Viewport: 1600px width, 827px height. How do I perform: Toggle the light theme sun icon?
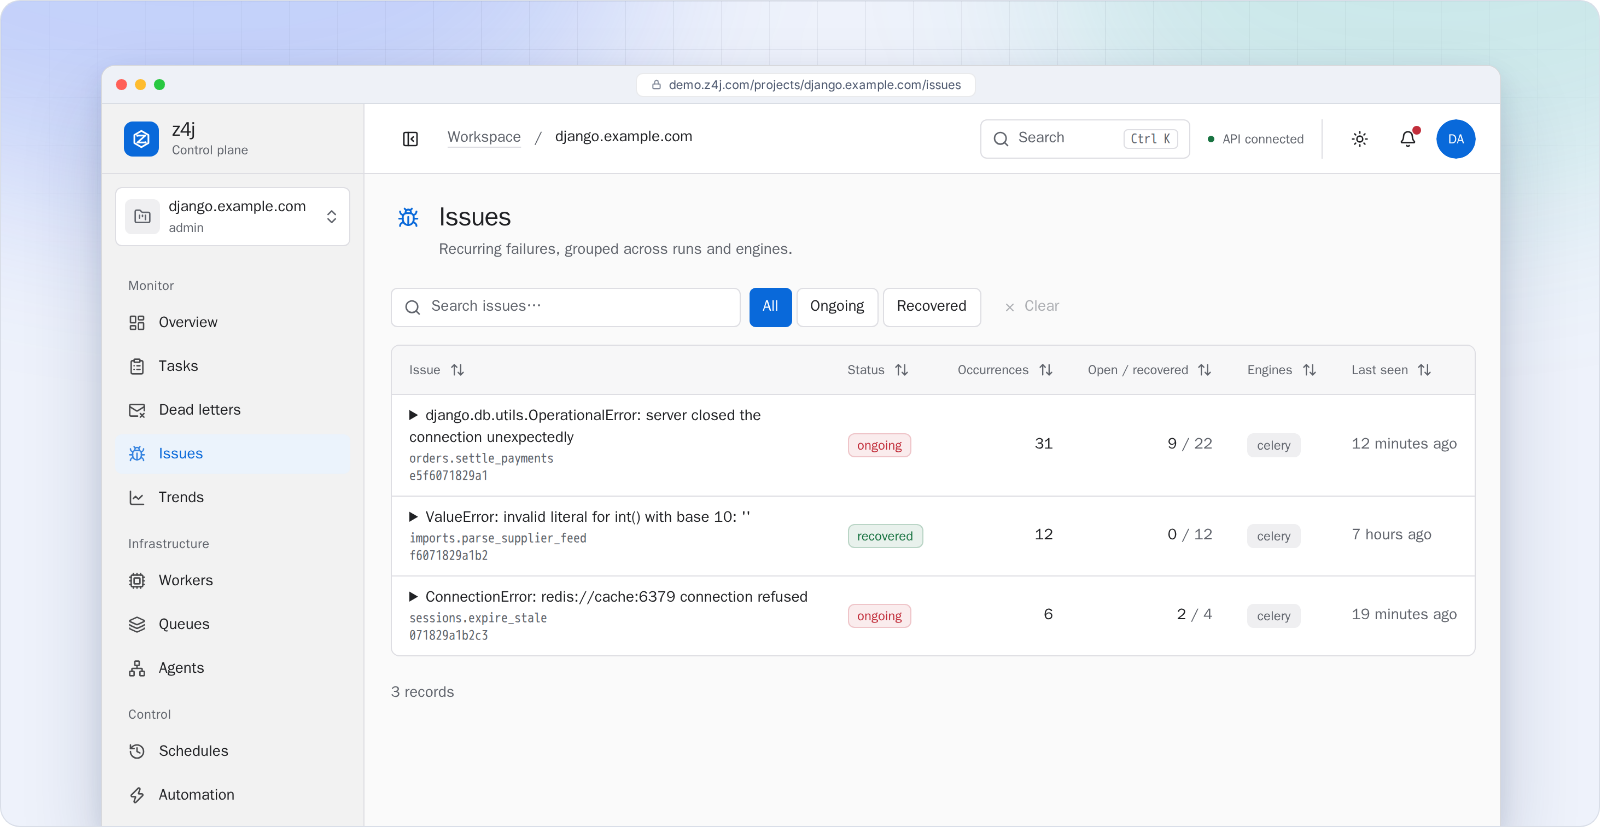pyautogui.click(x=1359, y=139)
